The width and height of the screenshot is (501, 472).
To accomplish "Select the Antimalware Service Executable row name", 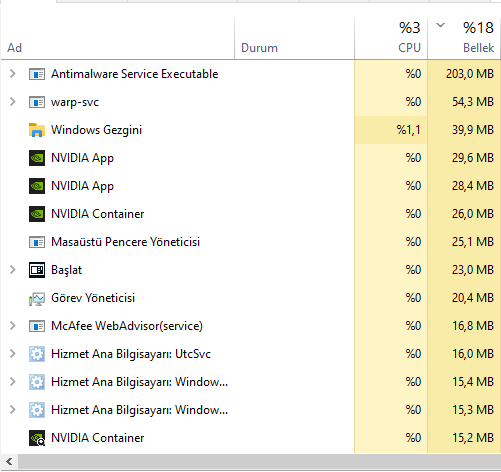I will click(134, 74).
